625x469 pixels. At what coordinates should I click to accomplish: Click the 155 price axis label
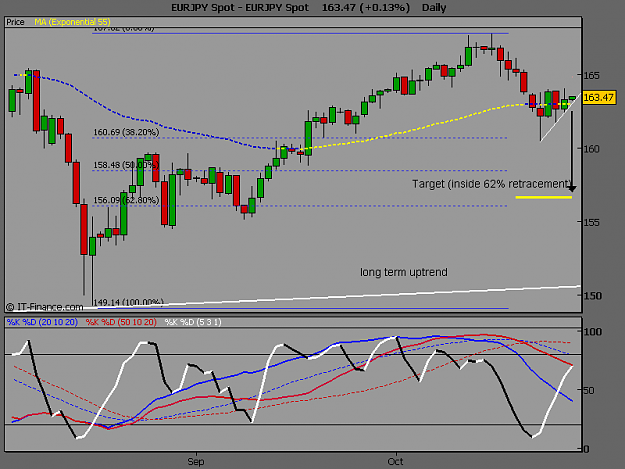coord(592,222)
